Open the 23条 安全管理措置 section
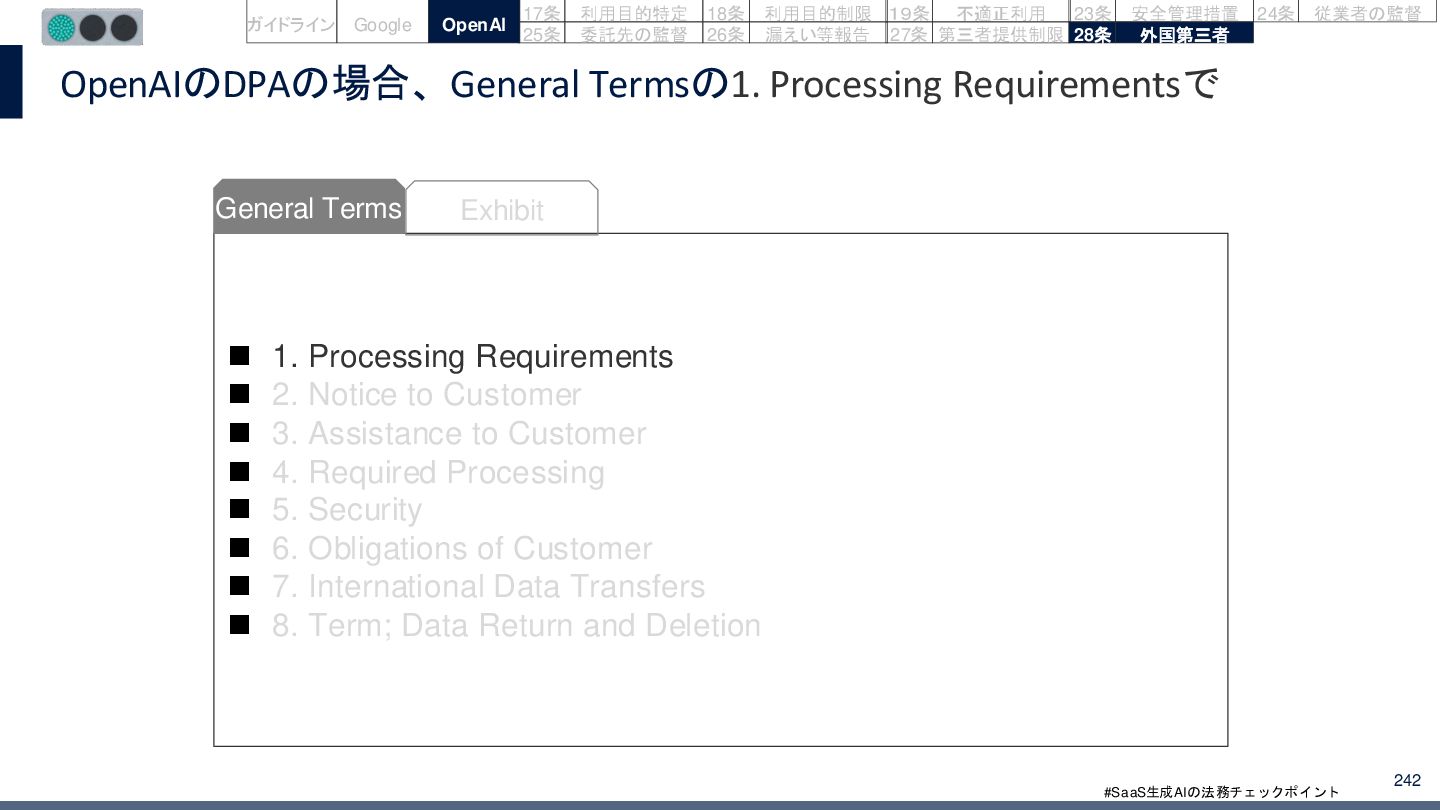Image resolution: width=1440 pixels, height=810 pixels. pyautogui.click(x=1161, y=13)
